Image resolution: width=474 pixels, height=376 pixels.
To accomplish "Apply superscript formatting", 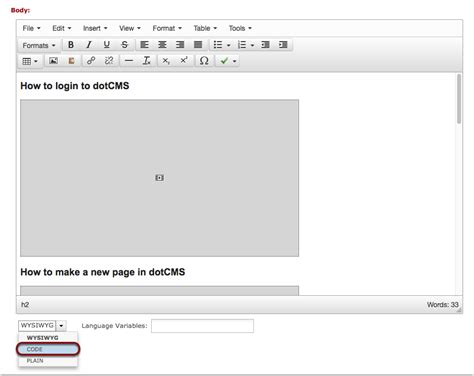I will click(184, 61).
